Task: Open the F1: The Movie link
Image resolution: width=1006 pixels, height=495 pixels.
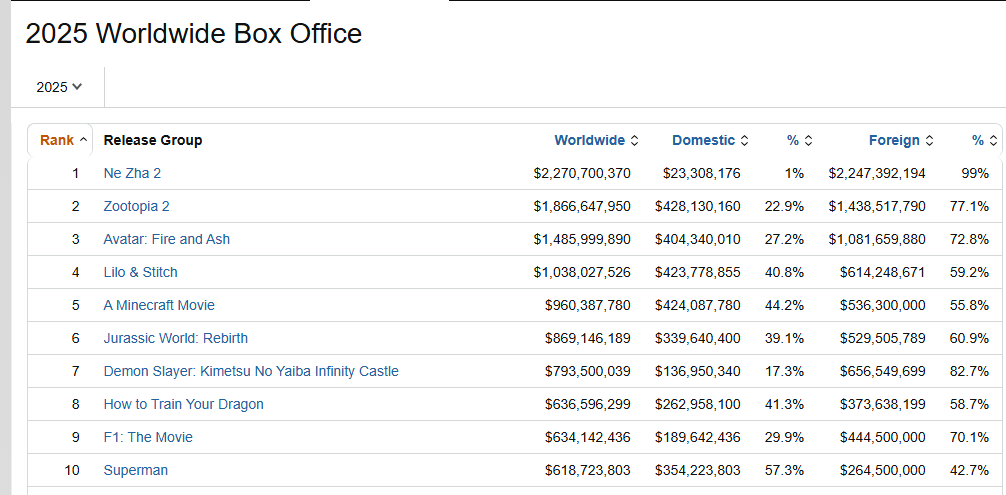Action: (x=148, y=437)
